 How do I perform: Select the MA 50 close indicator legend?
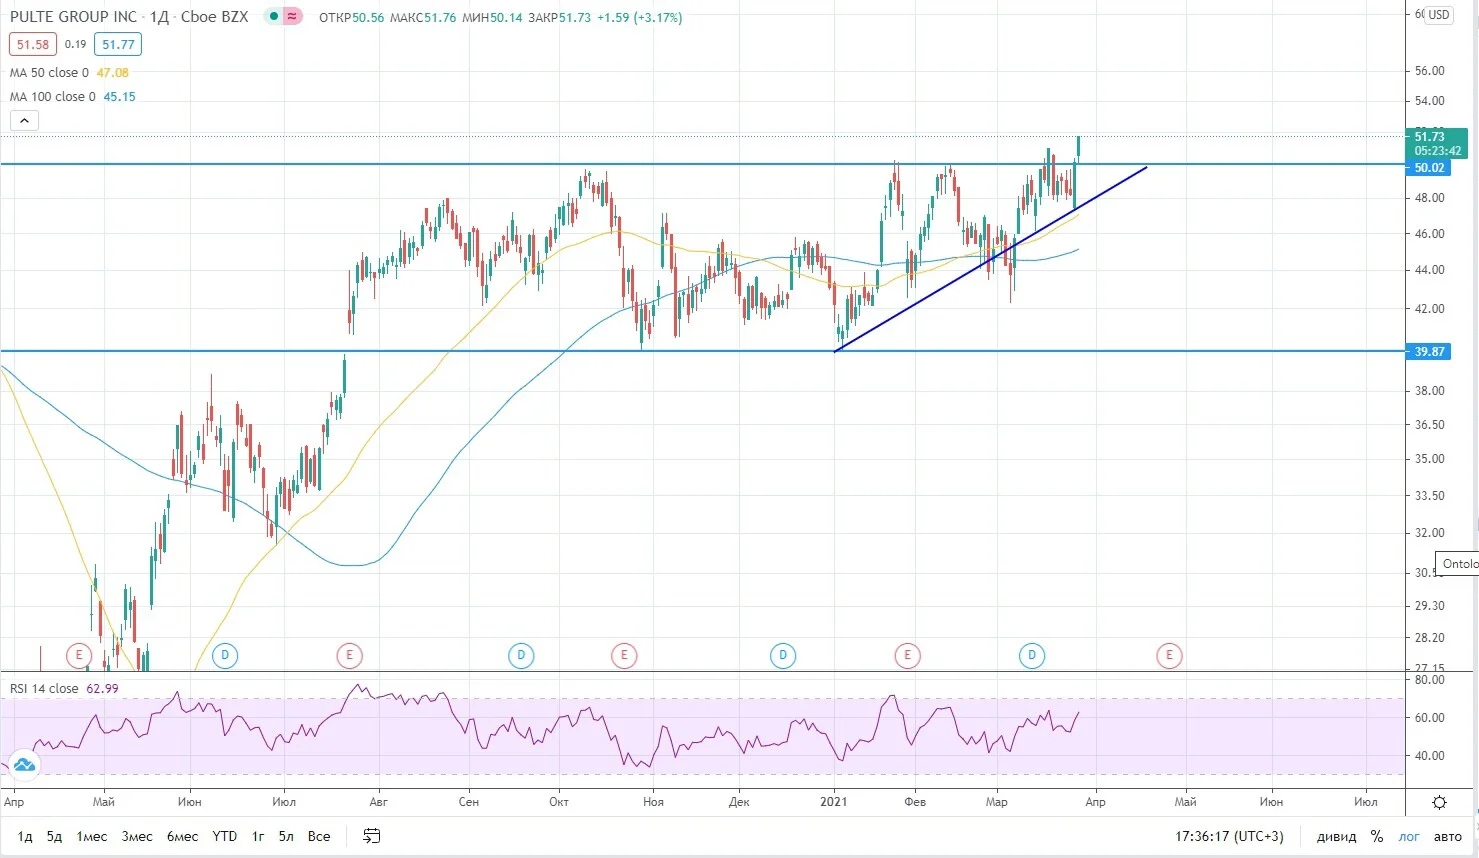(x=49, y=73)
